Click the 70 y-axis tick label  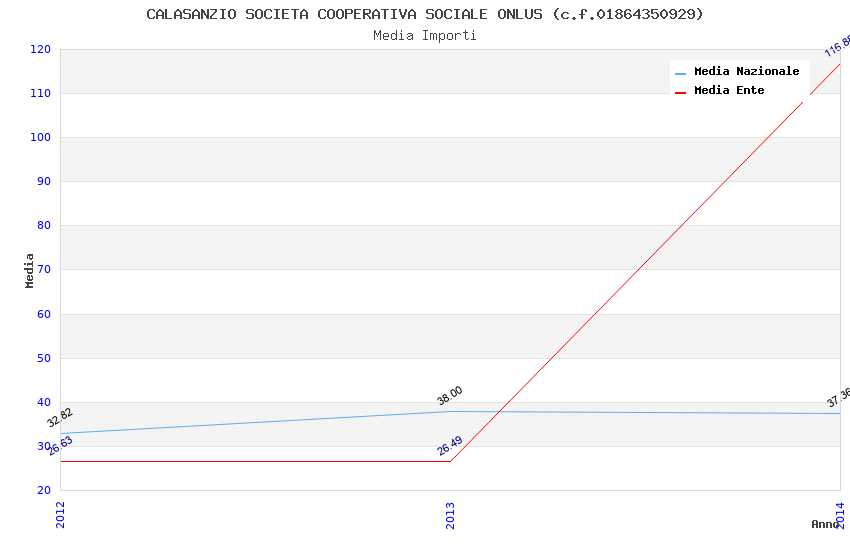[x=44, y=269]
